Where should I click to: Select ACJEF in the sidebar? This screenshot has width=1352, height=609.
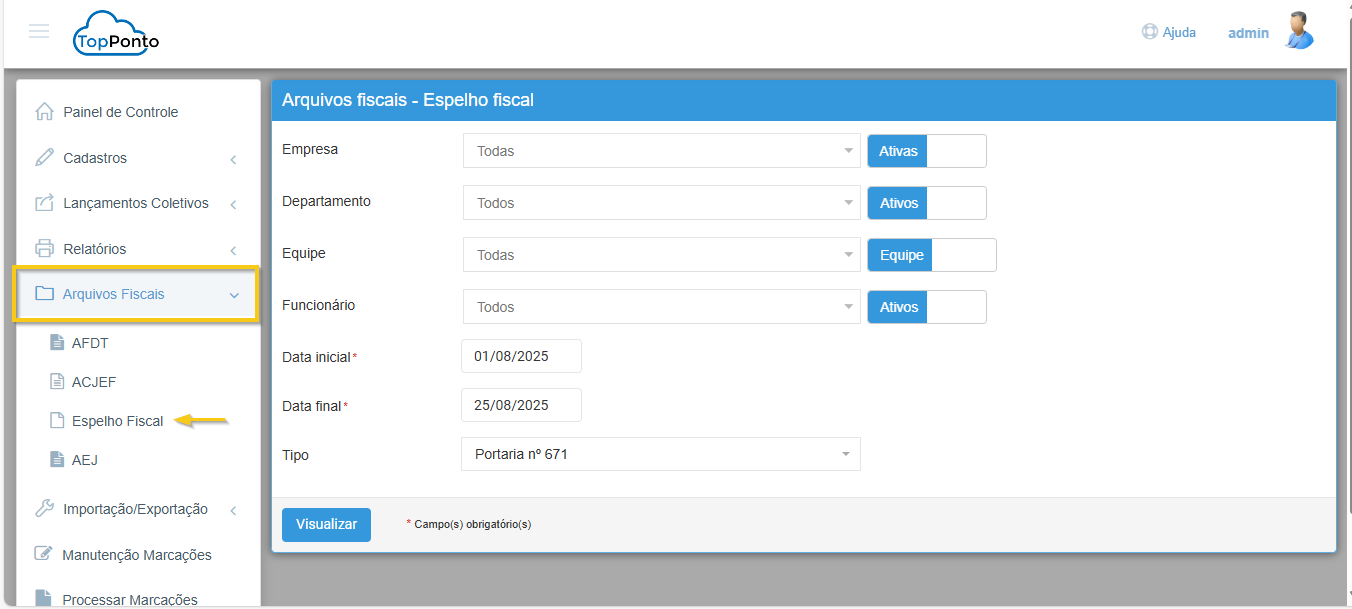coord(94,382)
